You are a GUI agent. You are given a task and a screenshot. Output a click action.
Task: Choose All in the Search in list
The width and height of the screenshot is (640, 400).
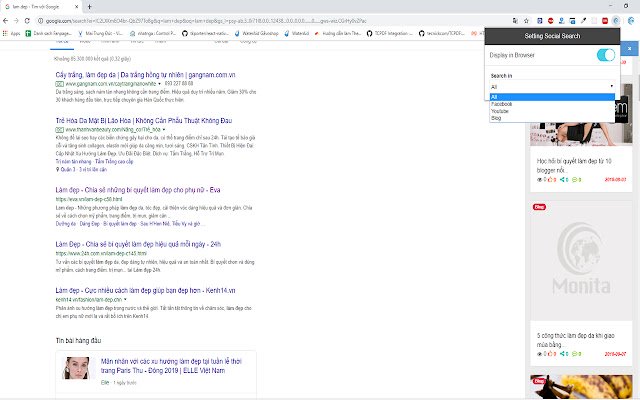552,97
